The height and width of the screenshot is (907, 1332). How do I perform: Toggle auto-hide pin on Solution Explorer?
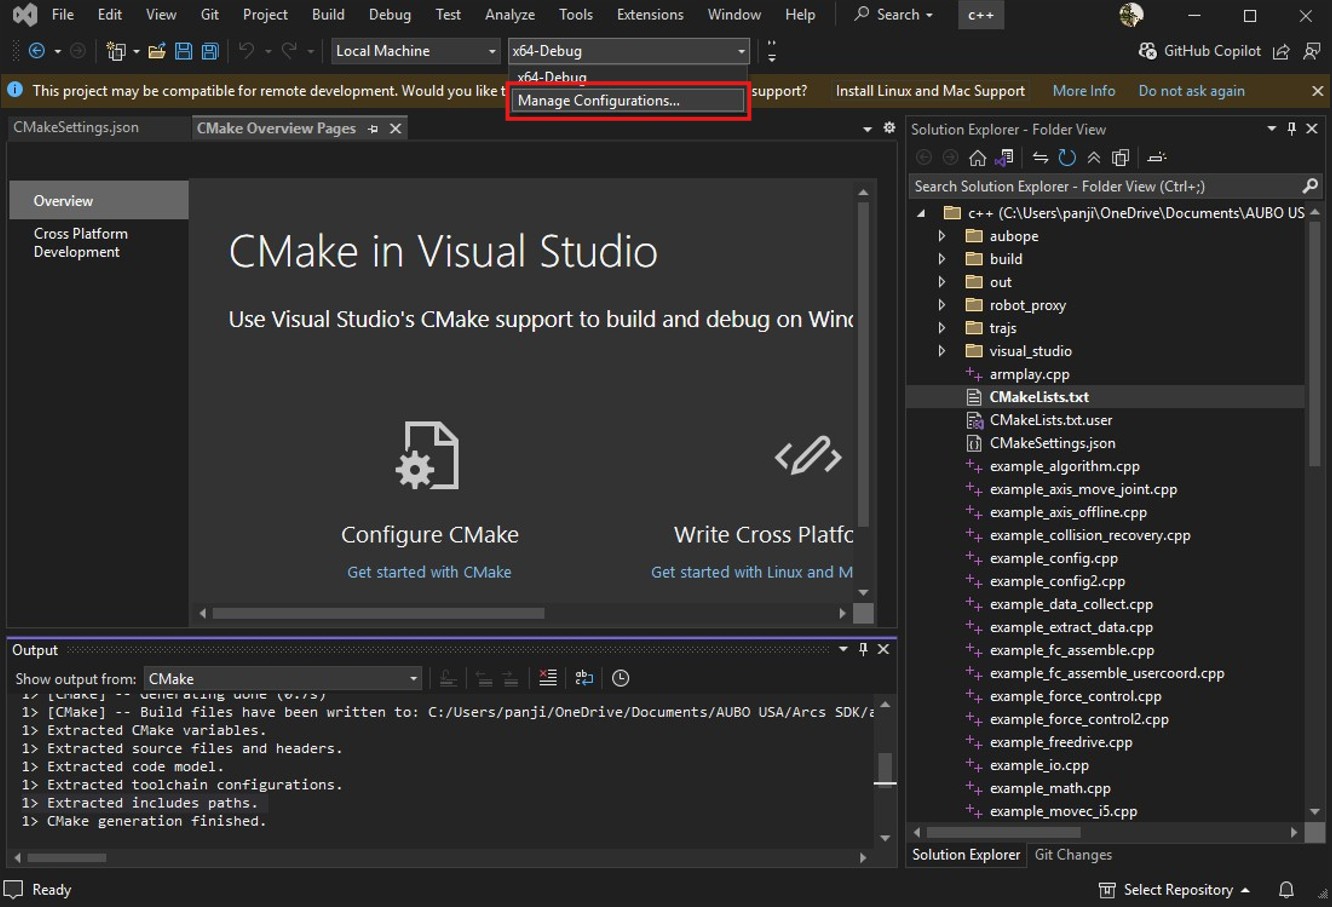1292,129
